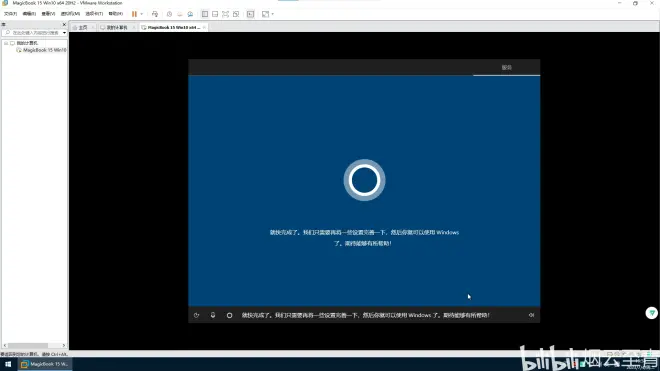Take a snapshot using the clock icon

[x=169, y=14]
